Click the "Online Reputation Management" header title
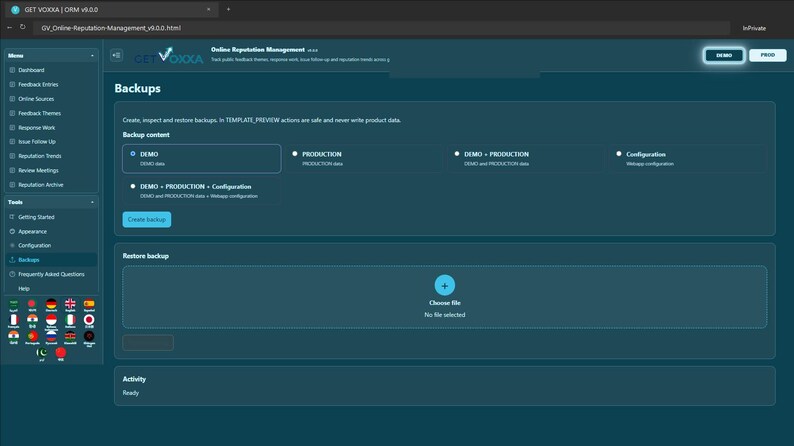The width and height of the screenshot is (794, 446). 258,50
